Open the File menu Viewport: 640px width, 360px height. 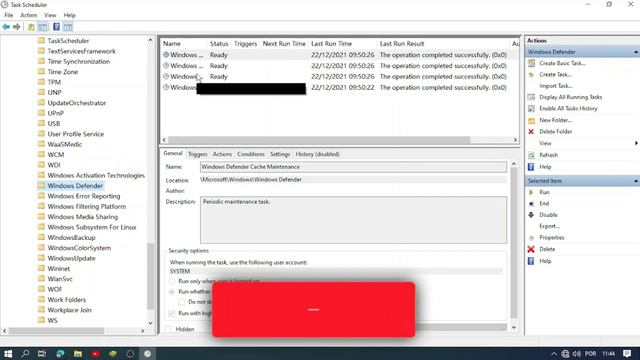click(9, 15)
